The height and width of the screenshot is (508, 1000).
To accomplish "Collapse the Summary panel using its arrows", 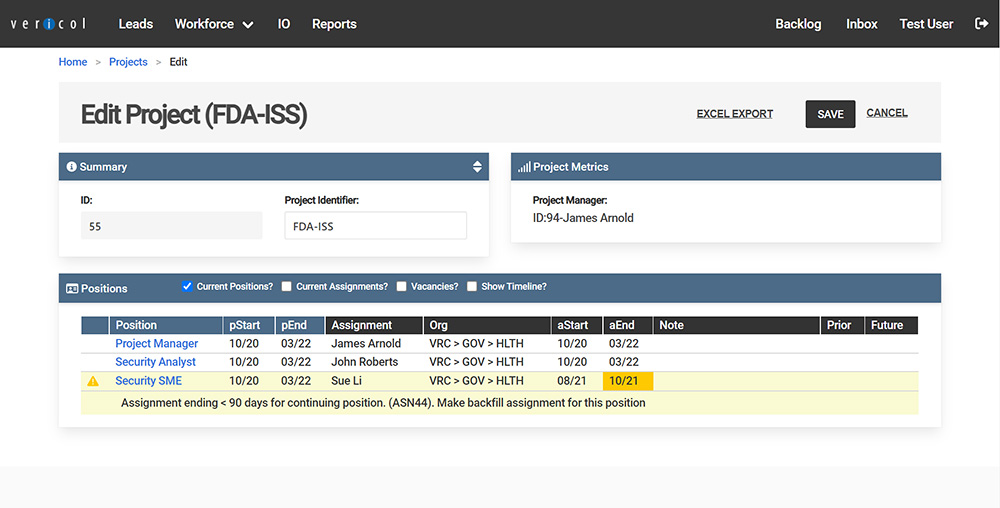I will 477,167.
